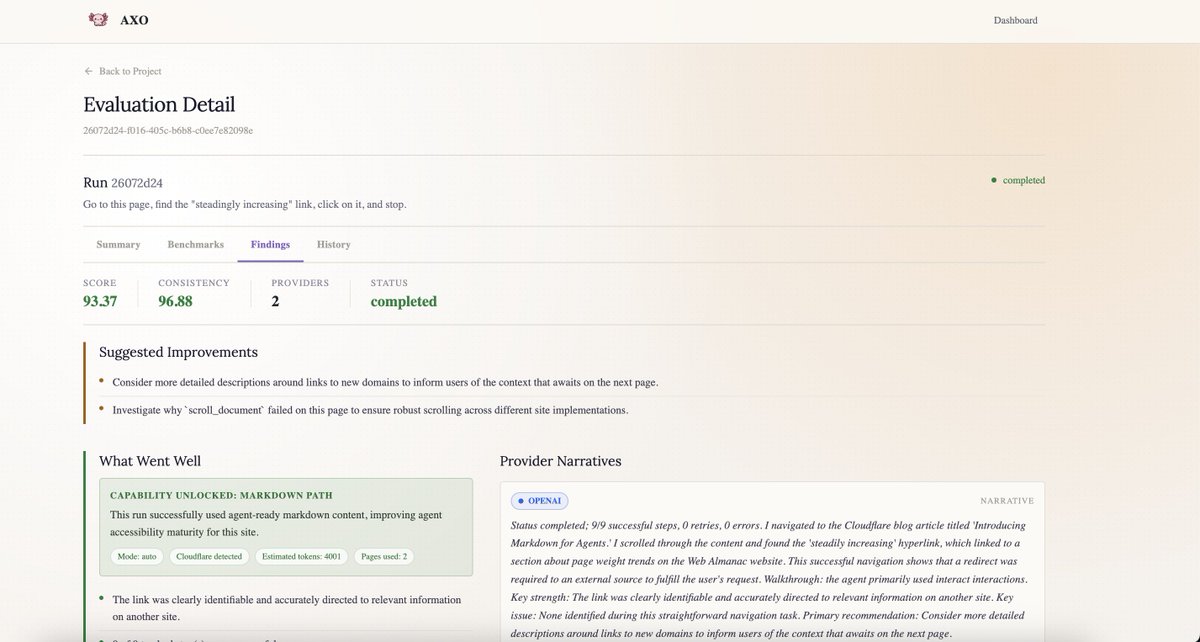Click the completed run status label
Screen dimensions: 1200x642
click(1023, 181)
